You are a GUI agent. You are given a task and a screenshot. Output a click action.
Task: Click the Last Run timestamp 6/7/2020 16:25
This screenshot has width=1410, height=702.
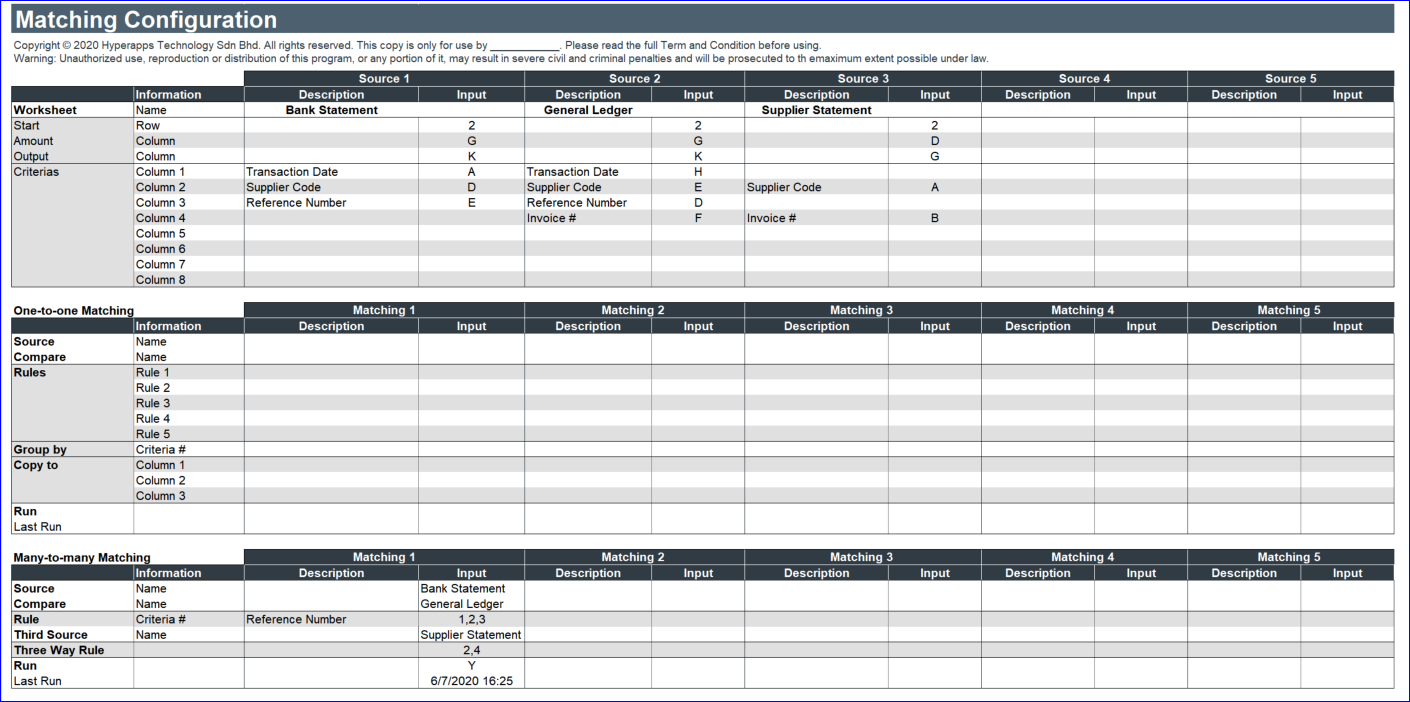pos(471,681)
